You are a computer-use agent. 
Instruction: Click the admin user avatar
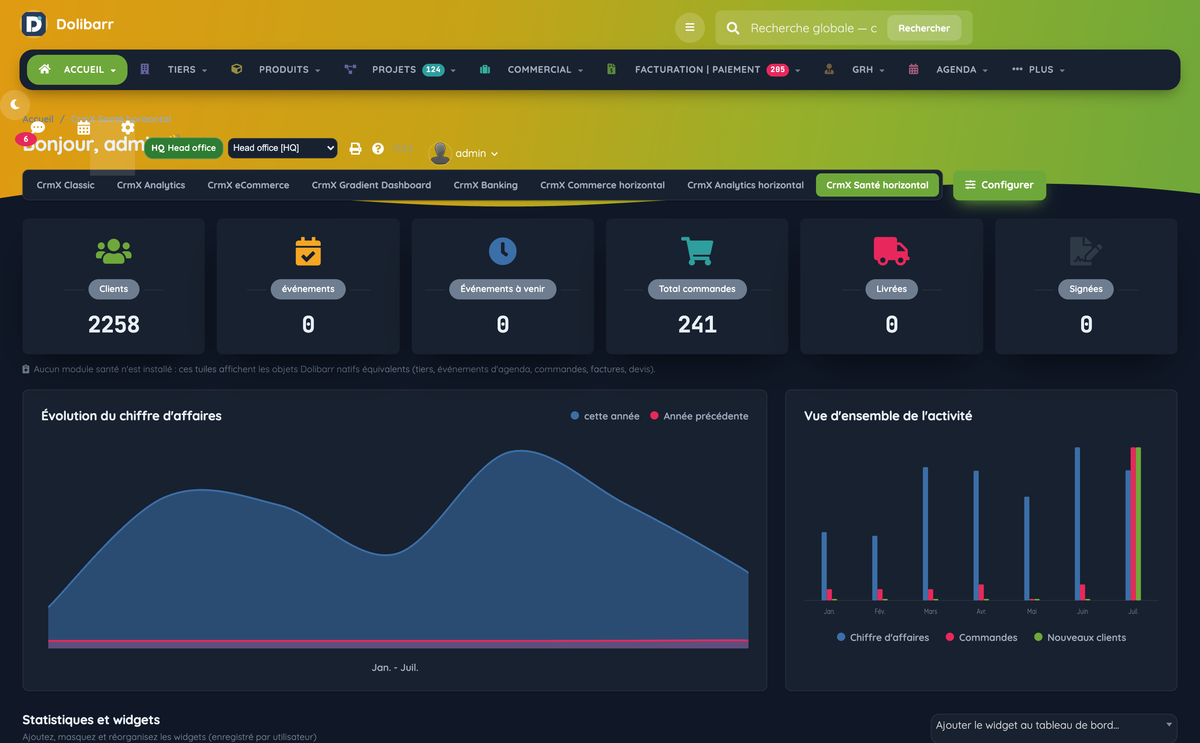tap(440, 153)
